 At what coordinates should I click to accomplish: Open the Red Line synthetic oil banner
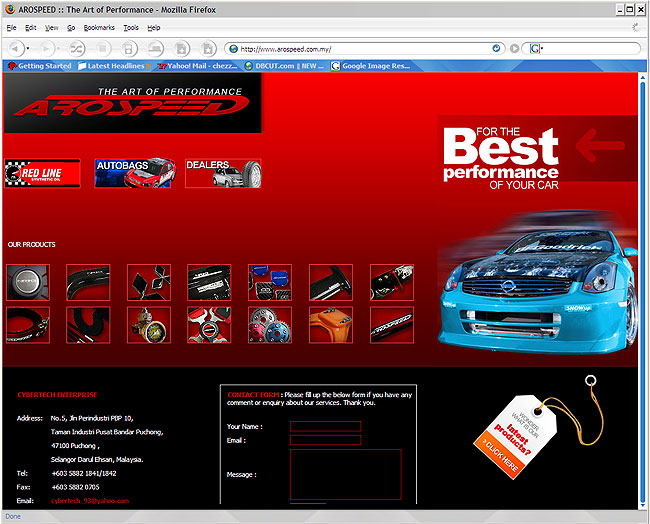click(x=42, y=174)
